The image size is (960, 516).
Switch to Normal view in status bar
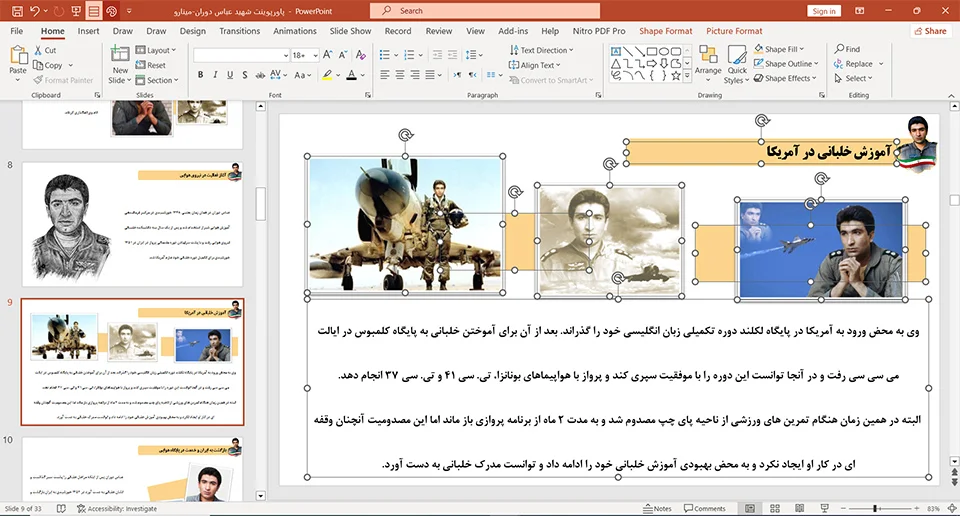point(749,508)
